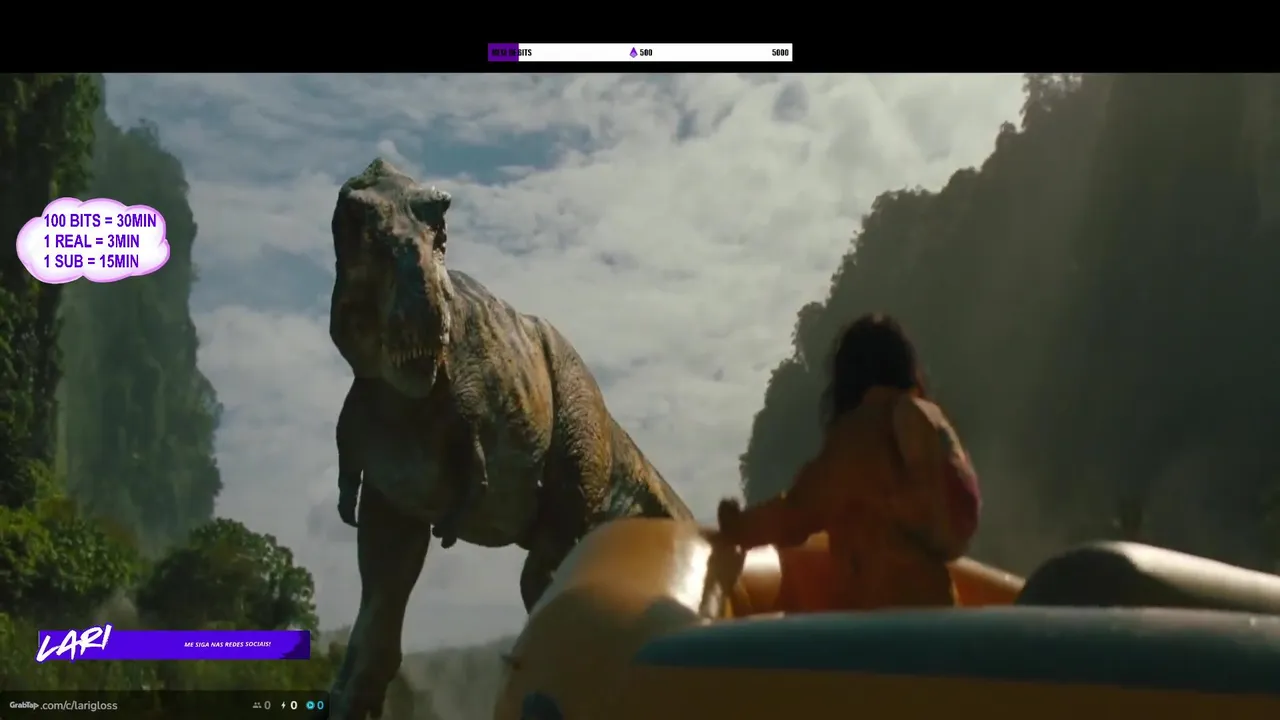The image size is (1280, 720).
Task: Click the 500 bits progress value
Action: pos(646,52)
